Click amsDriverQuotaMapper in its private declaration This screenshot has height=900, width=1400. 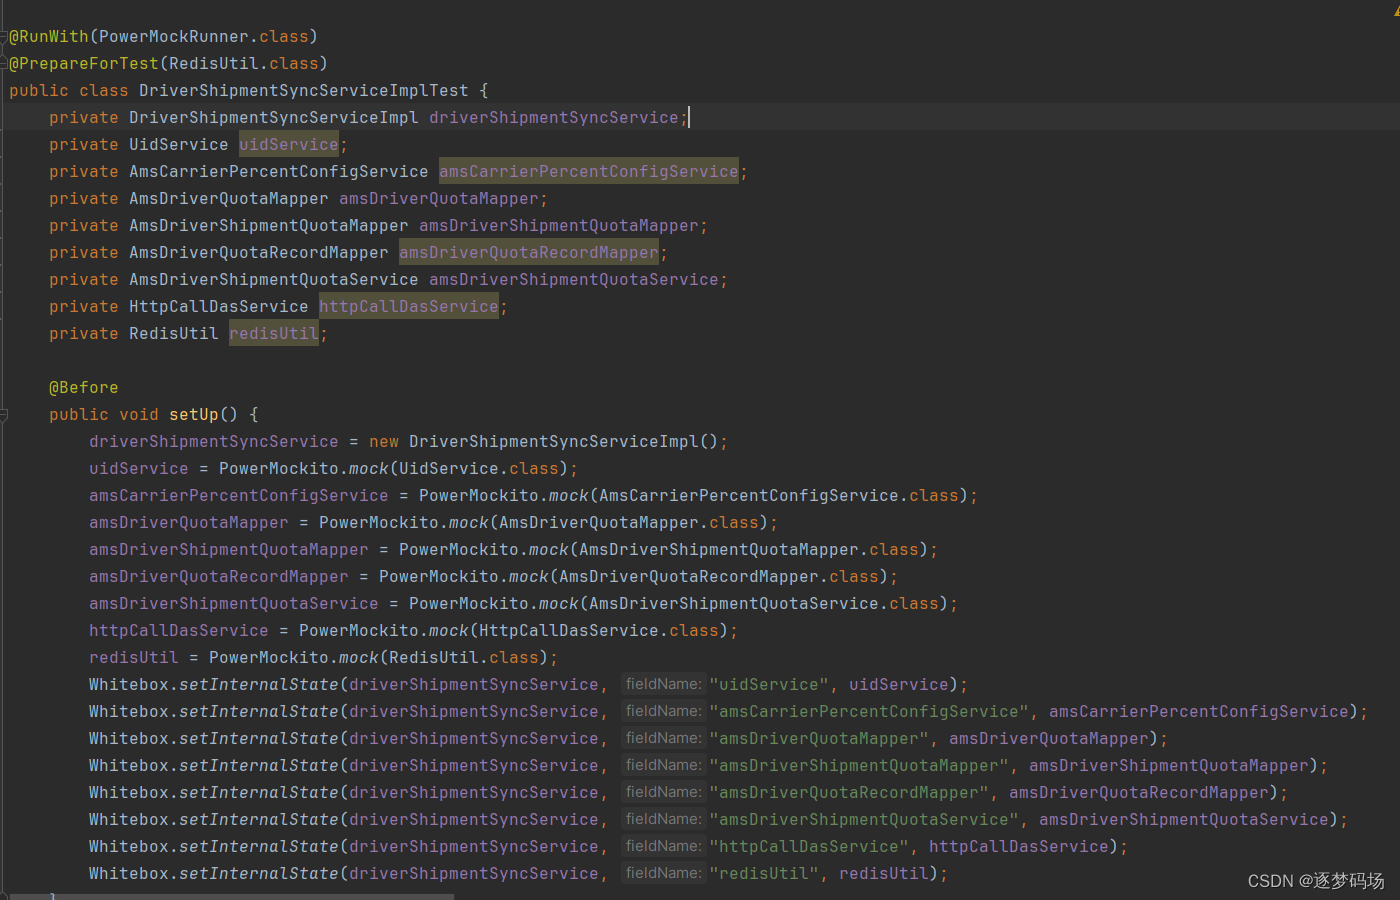point(439,199)
